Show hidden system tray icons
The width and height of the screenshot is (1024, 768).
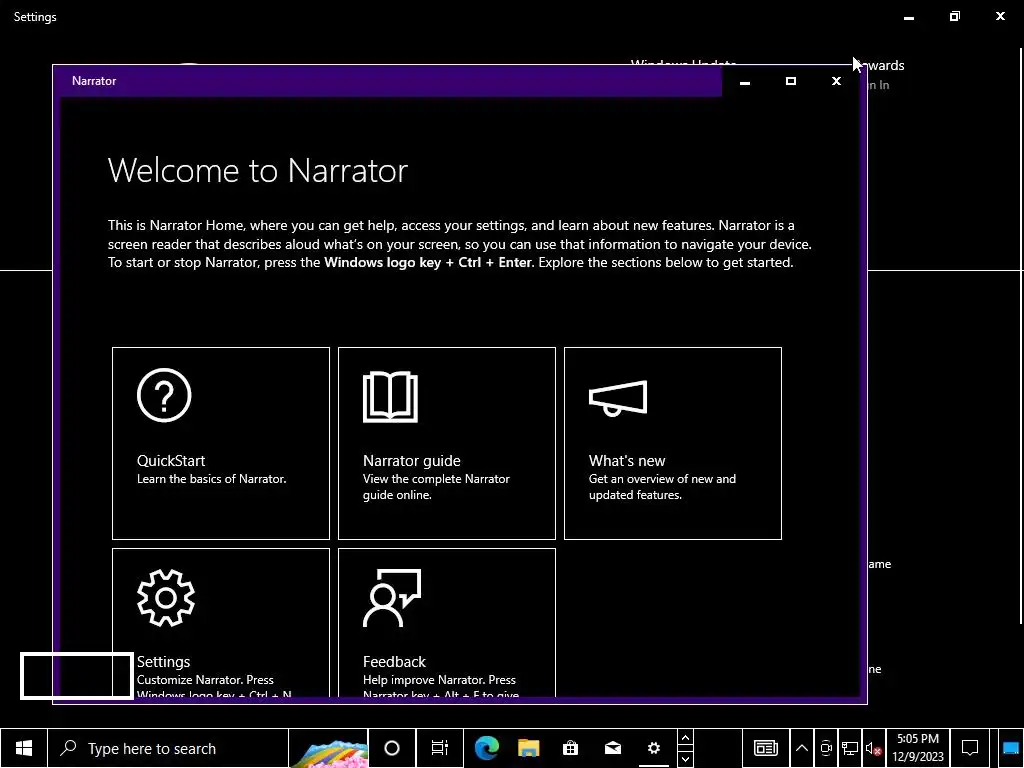[802, 748]
